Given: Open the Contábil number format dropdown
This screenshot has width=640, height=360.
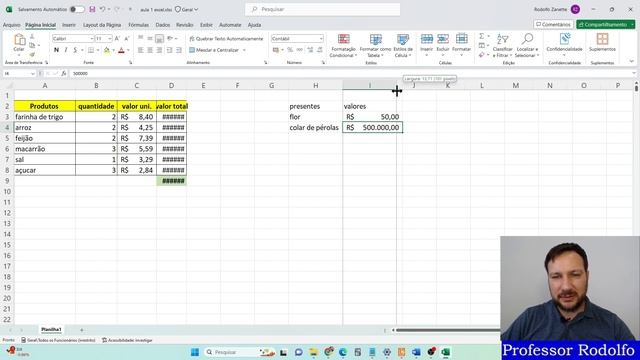Looking at the screenshot, I should (x=321, y=38).
